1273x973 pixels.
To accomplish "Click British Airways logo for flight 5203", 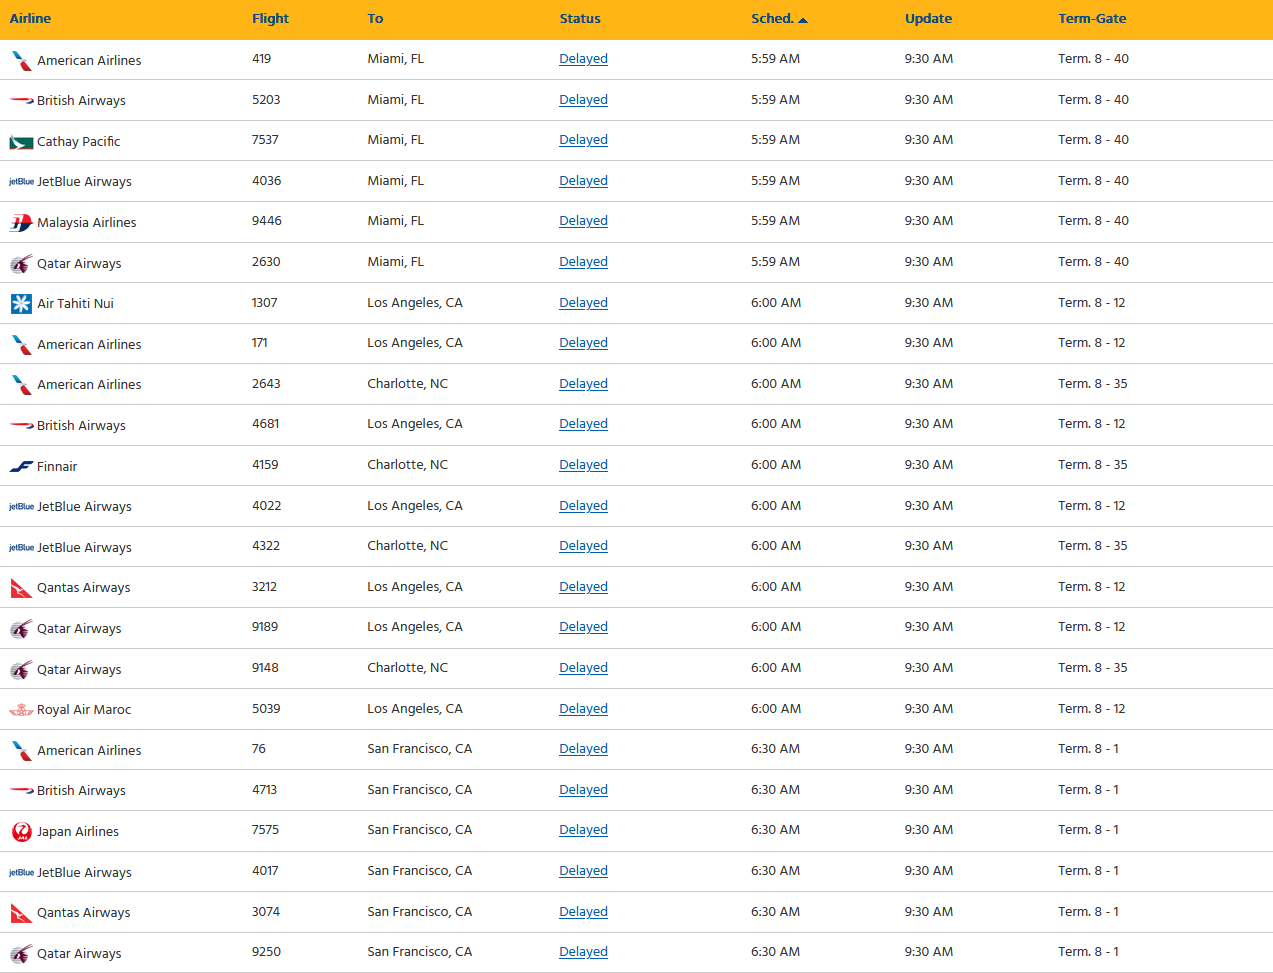I will coord(21,101).
